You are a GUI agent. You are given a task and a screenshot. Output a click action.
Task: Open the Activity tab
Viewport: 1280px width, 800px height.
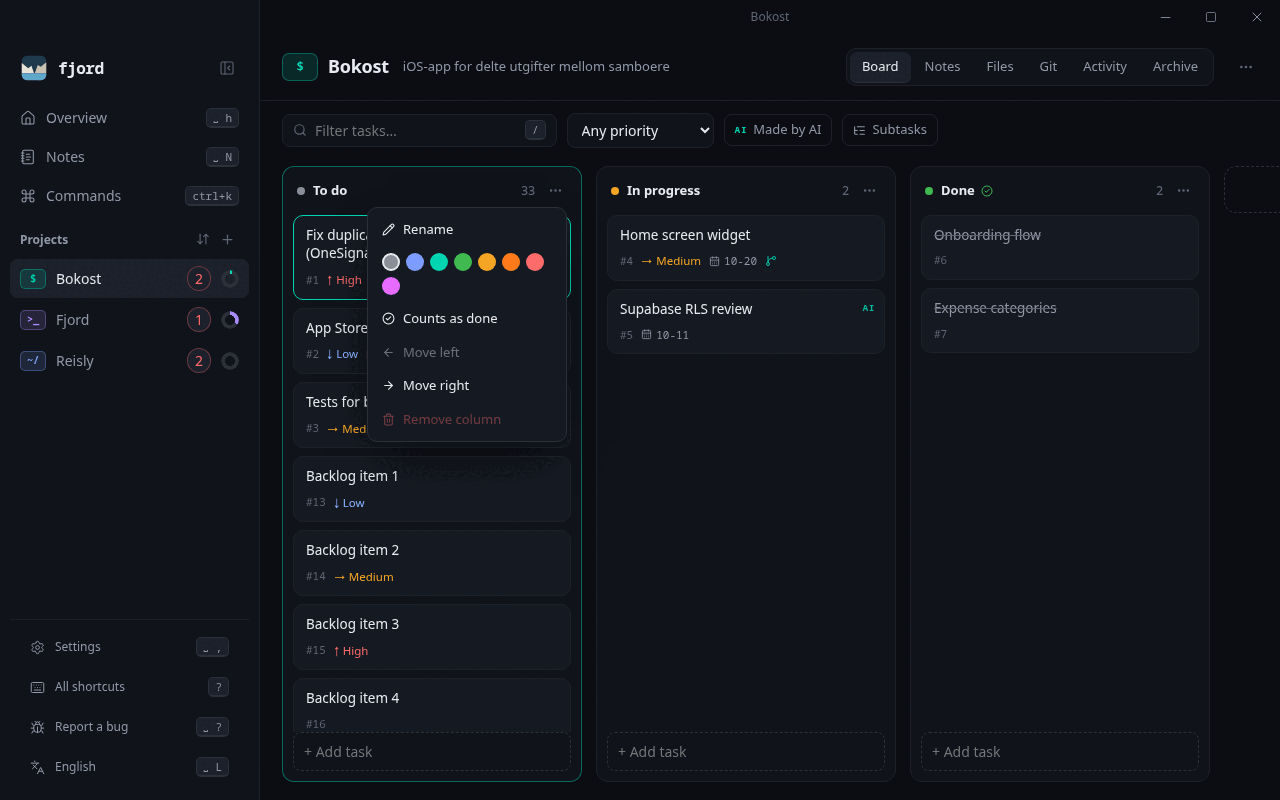1105,67
